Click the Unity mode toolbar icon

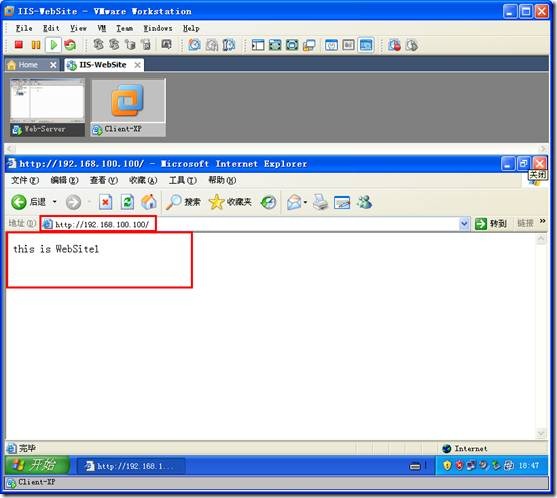click(x=309, y=45)
